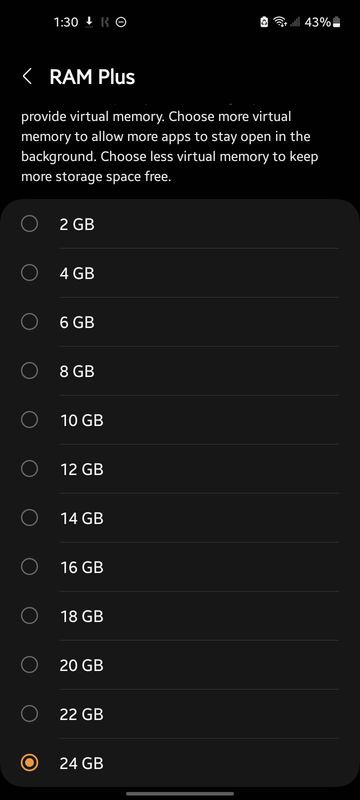Select the 12 GB radio button
360x800 pixels.
pyautogui.click(x=30, y=469)
